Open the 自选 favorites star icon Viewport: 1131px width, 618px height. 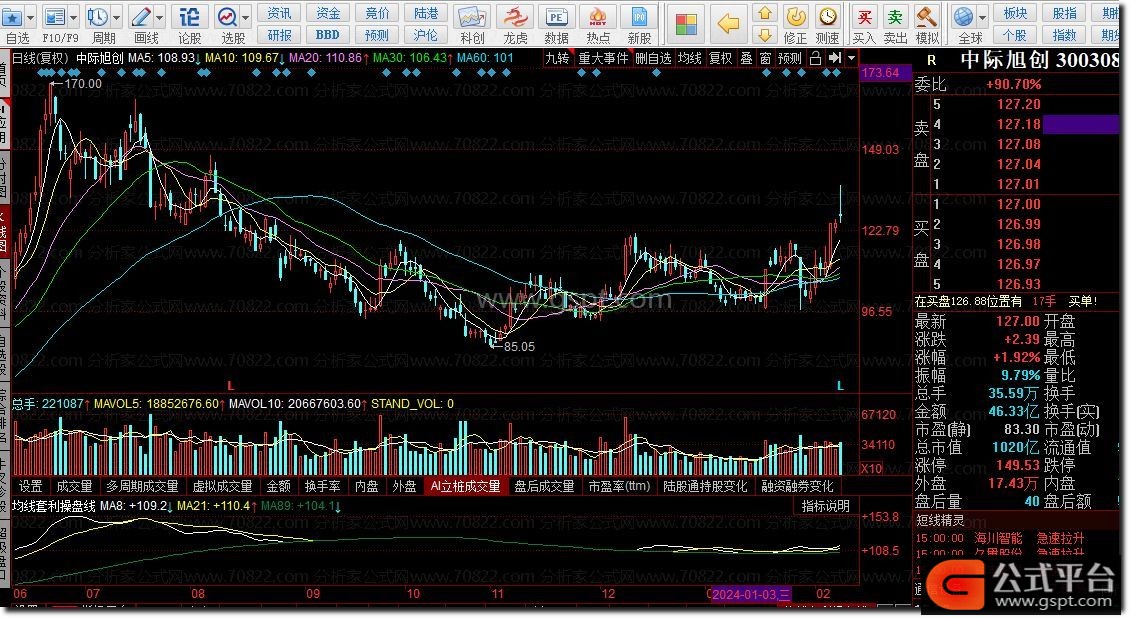pyautogui.click(x=13, y=17)
